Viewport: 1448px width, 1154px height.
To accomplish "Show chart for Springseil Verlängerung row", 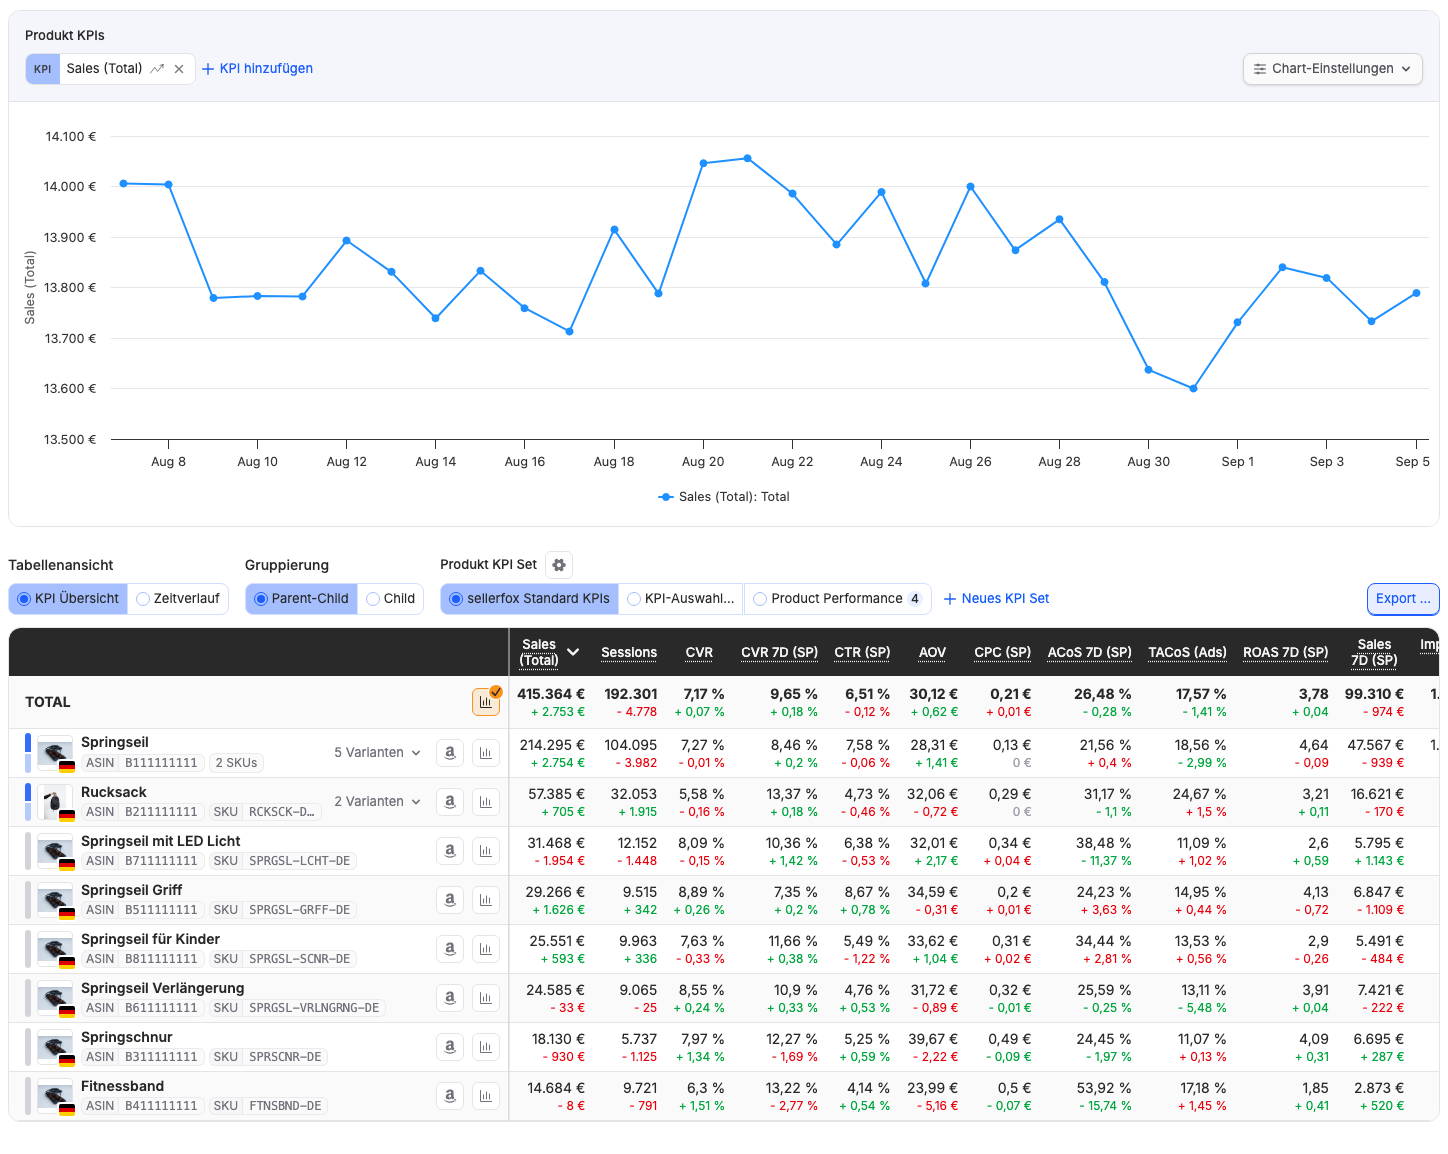I will [x=486, y=998].
